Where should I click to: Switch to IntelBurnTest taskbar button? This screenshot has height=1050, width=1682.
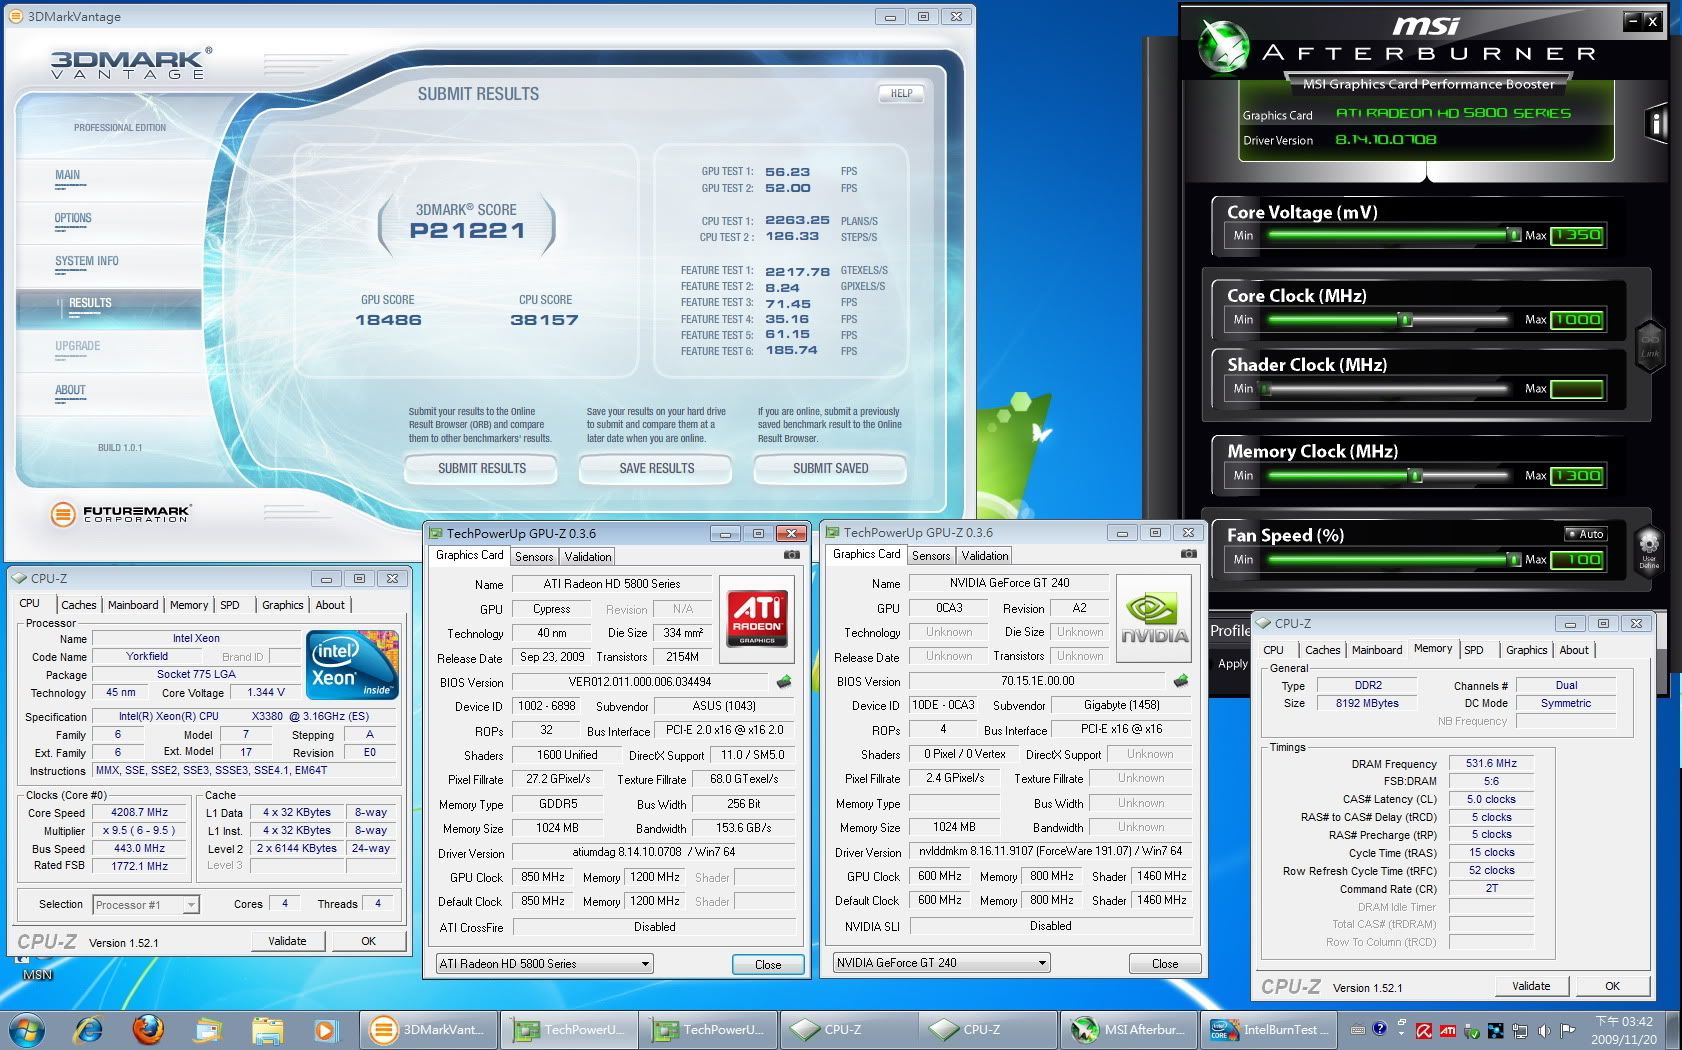pos(1269,1029)
